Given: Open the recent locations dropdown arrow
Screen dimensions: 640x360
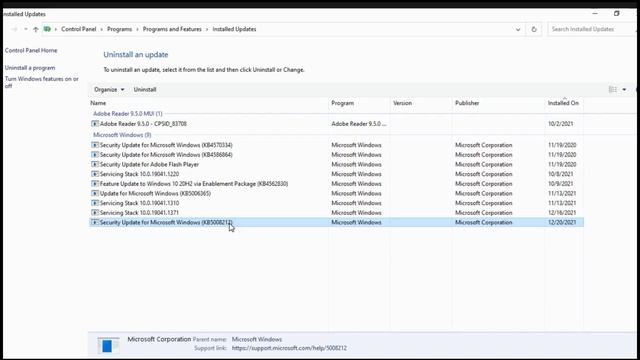Looking at the screenshot, I should [26, 29].
